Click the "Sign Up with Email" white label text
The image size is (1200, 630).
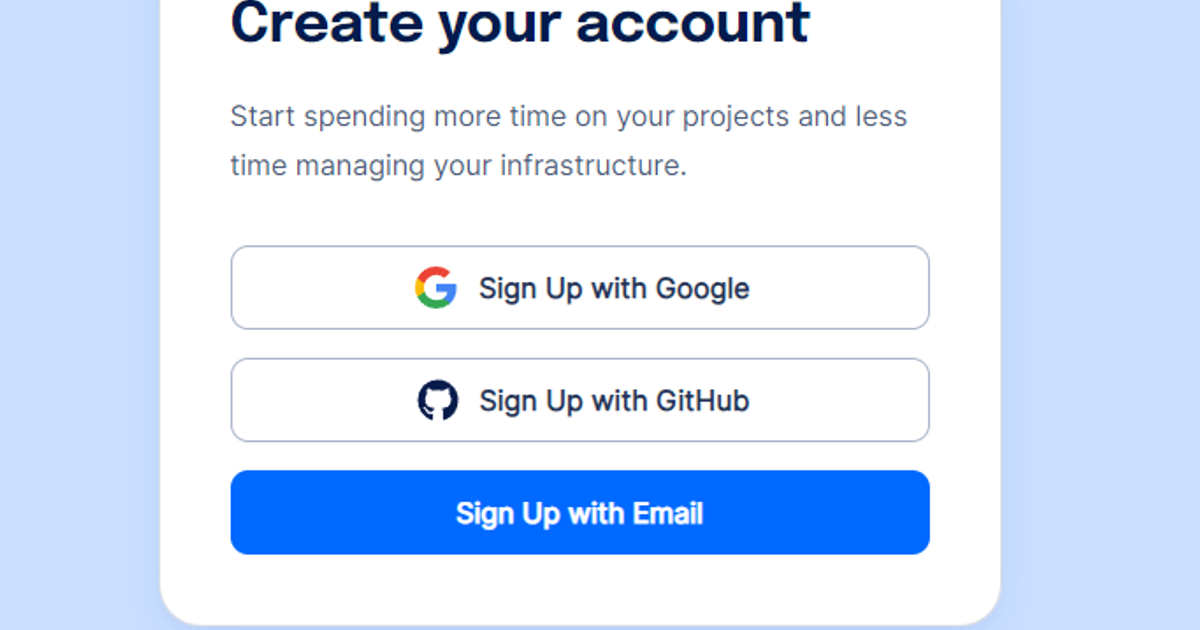580,513
